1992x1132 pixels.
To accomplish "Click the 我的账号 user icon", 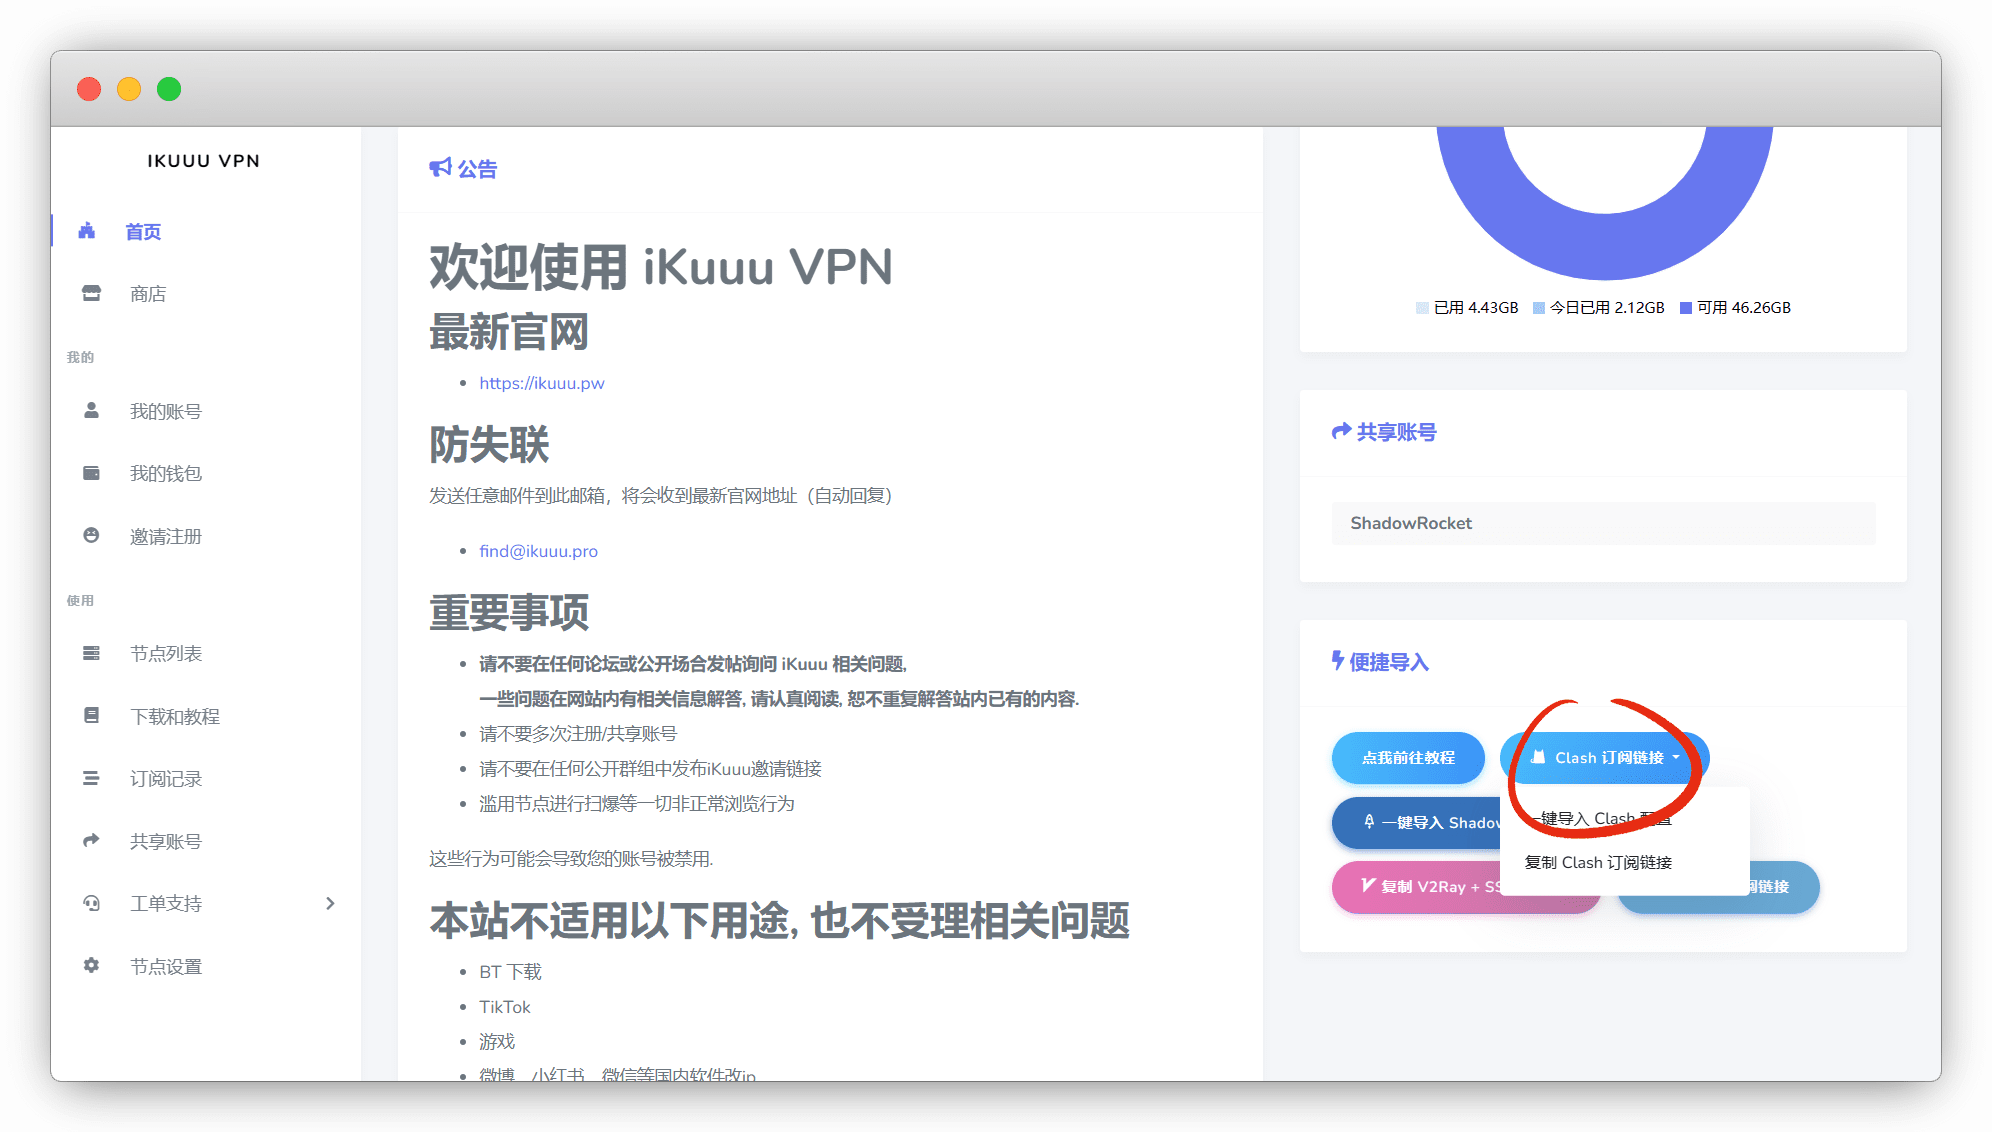I will coord(91,410).
